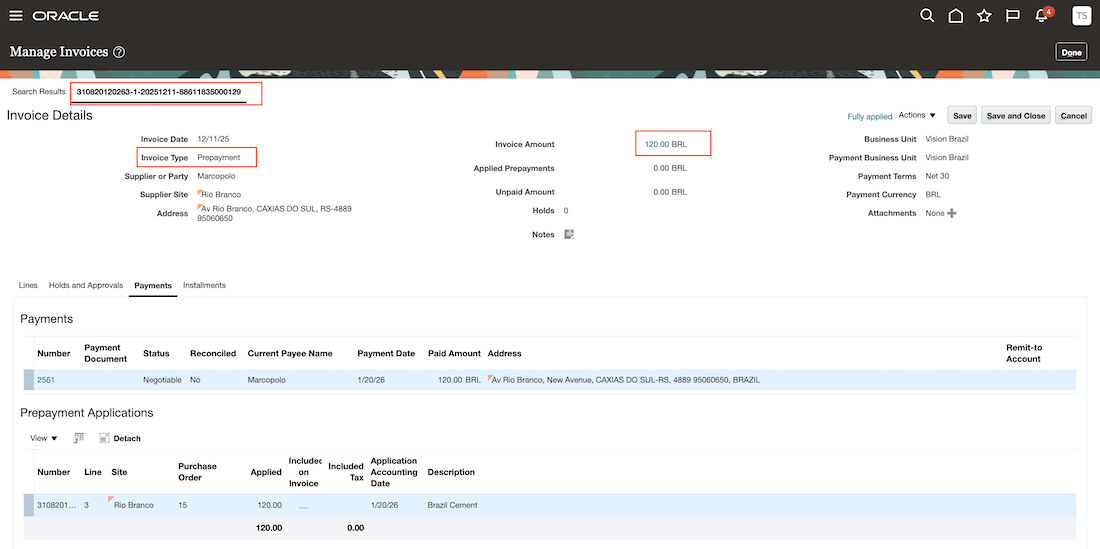Screen dimensions: 1100x549
Task: Click the Reconciled column header
Action: click(x=213, y=353)
